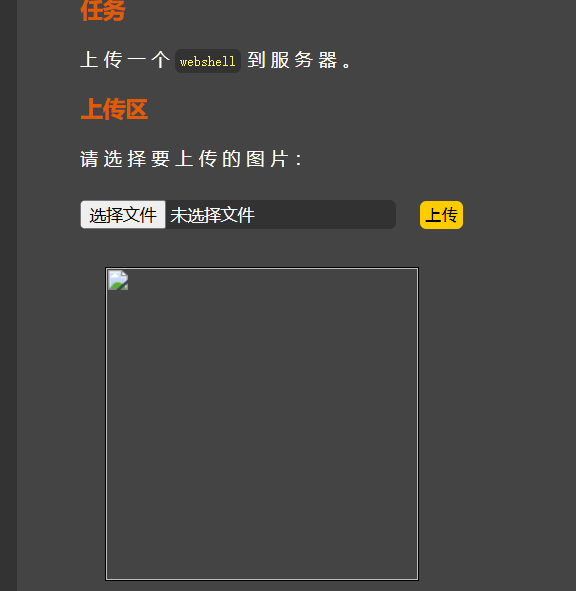Click the 上传一个 text before webshell
Screen dimensions: 576x591
pyautogui.click(x=125, y=60)
